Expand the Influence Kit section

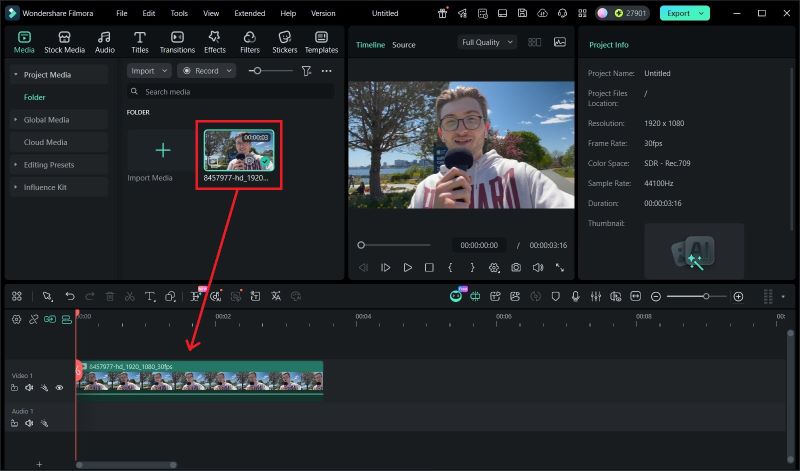(16, 187)
